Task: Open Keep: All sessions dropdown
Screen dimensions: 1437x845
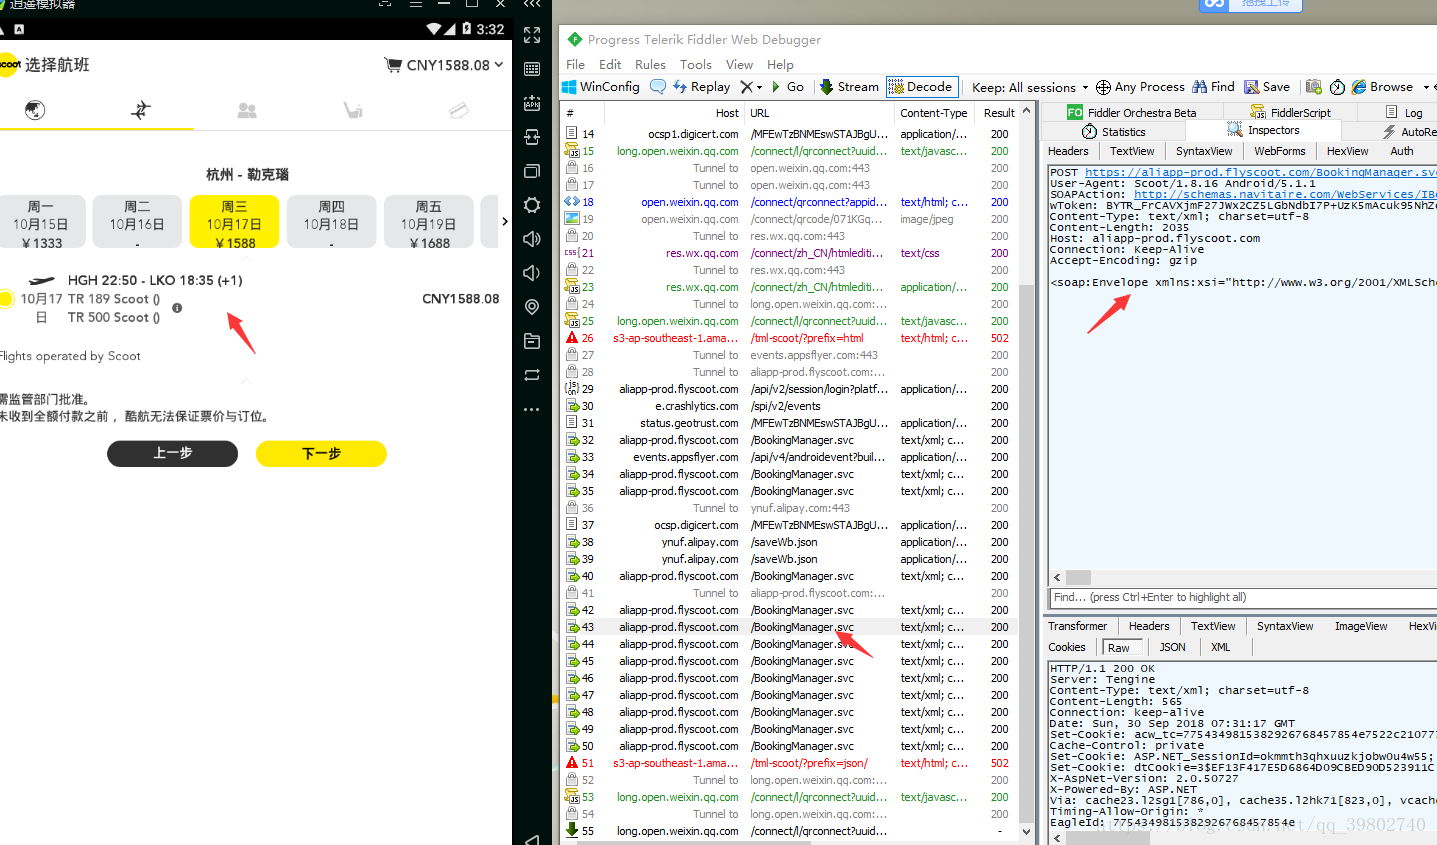Action: point(1030,87)
